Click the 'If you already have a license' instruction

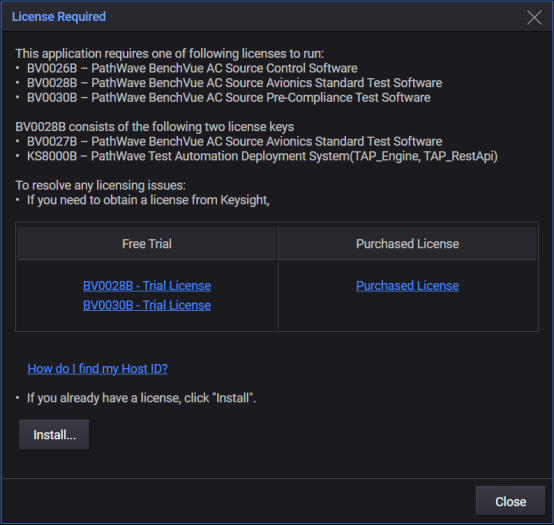(x=141, y=398)
